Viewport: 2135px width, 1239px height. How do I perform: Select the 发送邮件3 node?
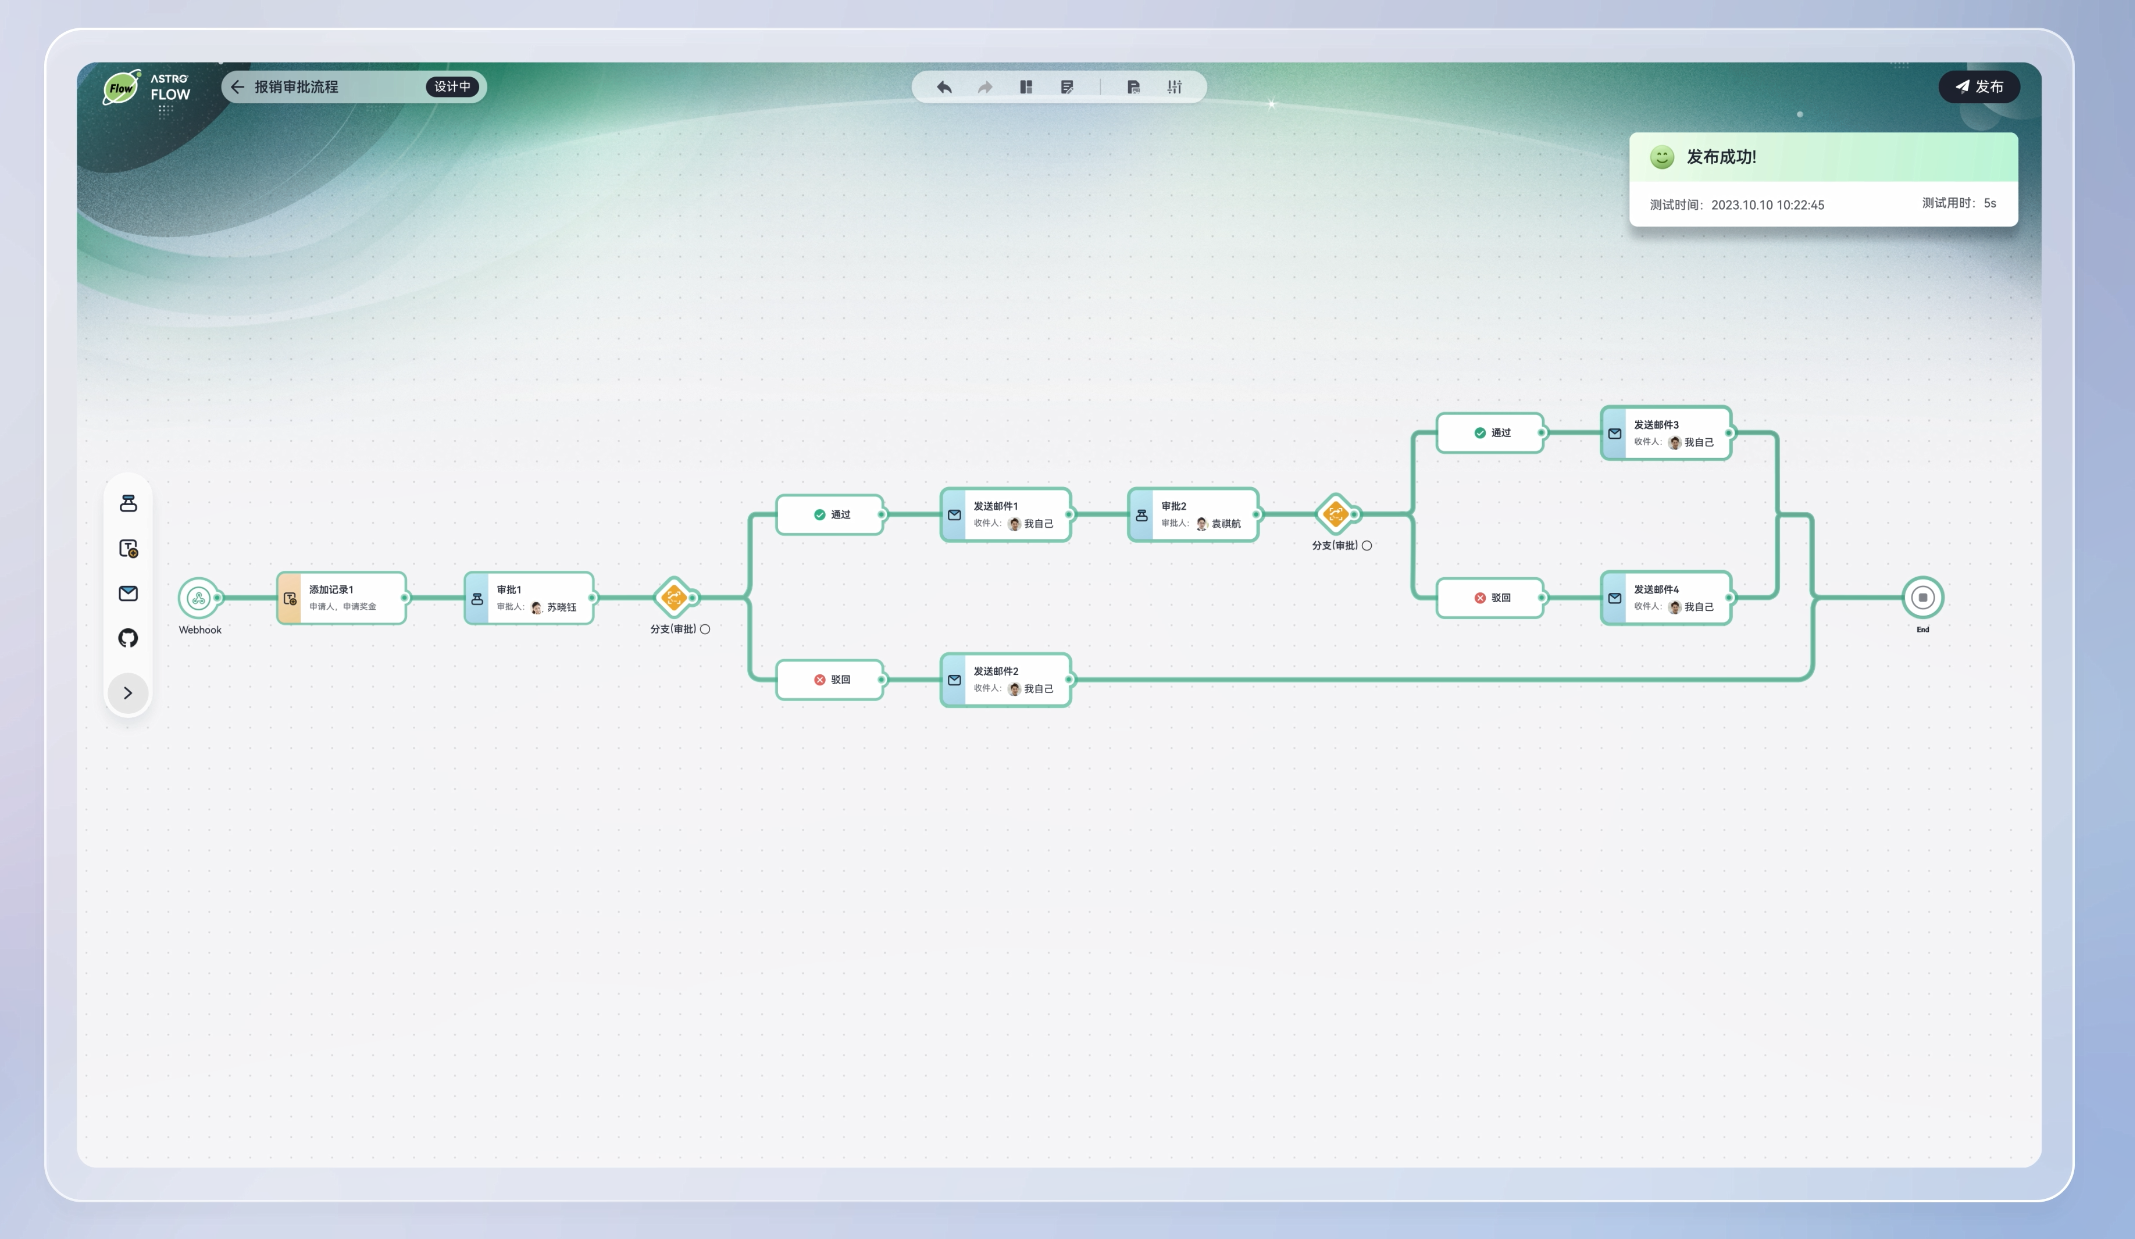click(x=1665, y=433)
